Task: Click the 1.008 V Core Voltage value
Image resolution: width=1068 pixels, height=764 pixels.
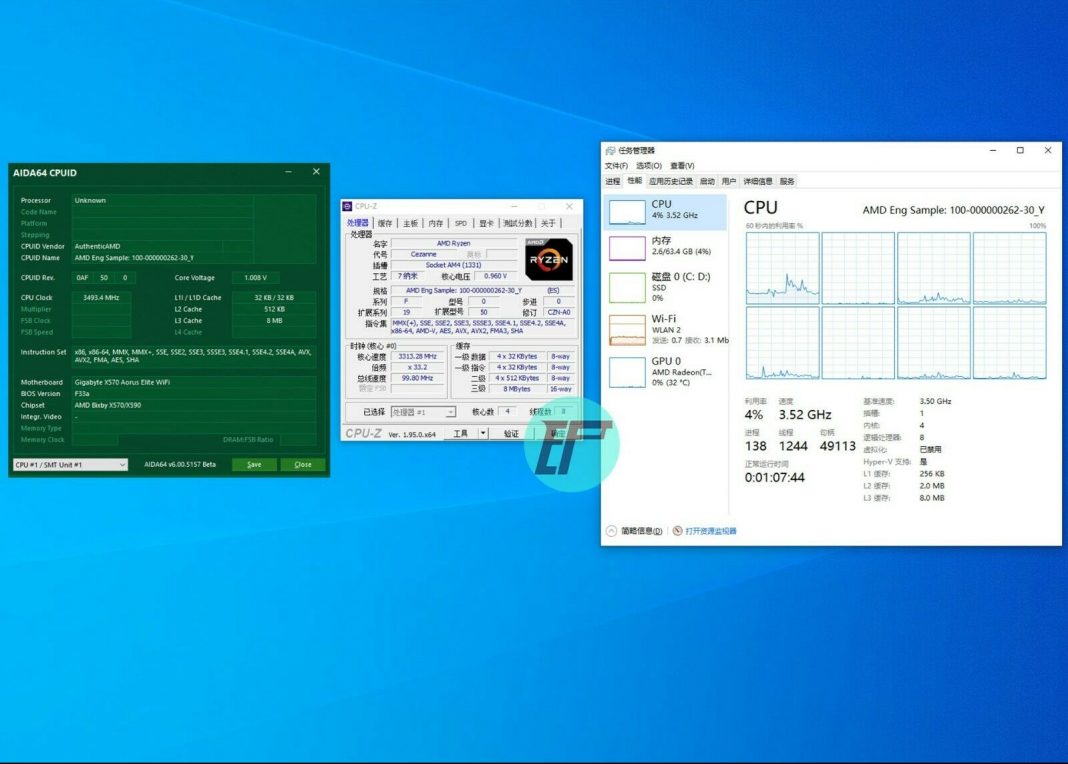Action: pyautogui.click(x=255, y=278)
